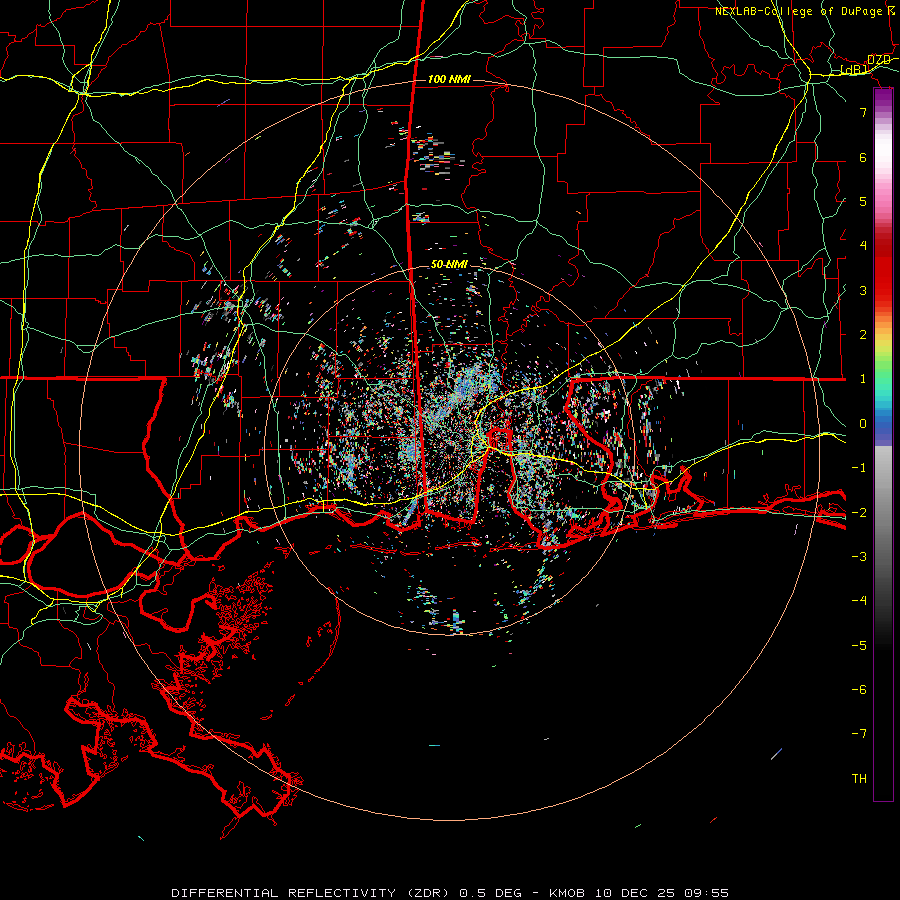The width and height of the screenshot is (900, 900).
Task: Click the 0 scale tick label
Action: click(x=863, y=423)
